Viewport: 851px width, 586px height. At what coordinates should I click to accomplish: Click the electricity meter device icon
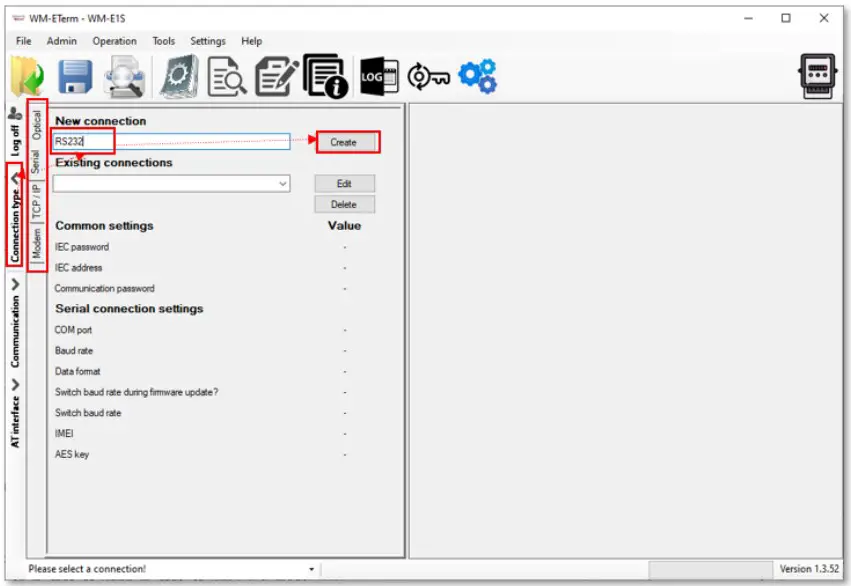coord(817,76)
